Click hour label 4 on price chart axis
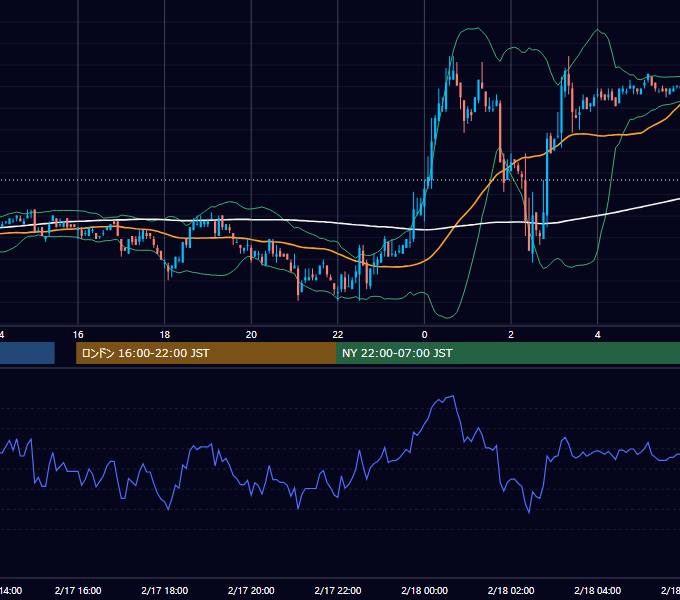This screenshot has width=680, height=600. click(x=598, y=335)
